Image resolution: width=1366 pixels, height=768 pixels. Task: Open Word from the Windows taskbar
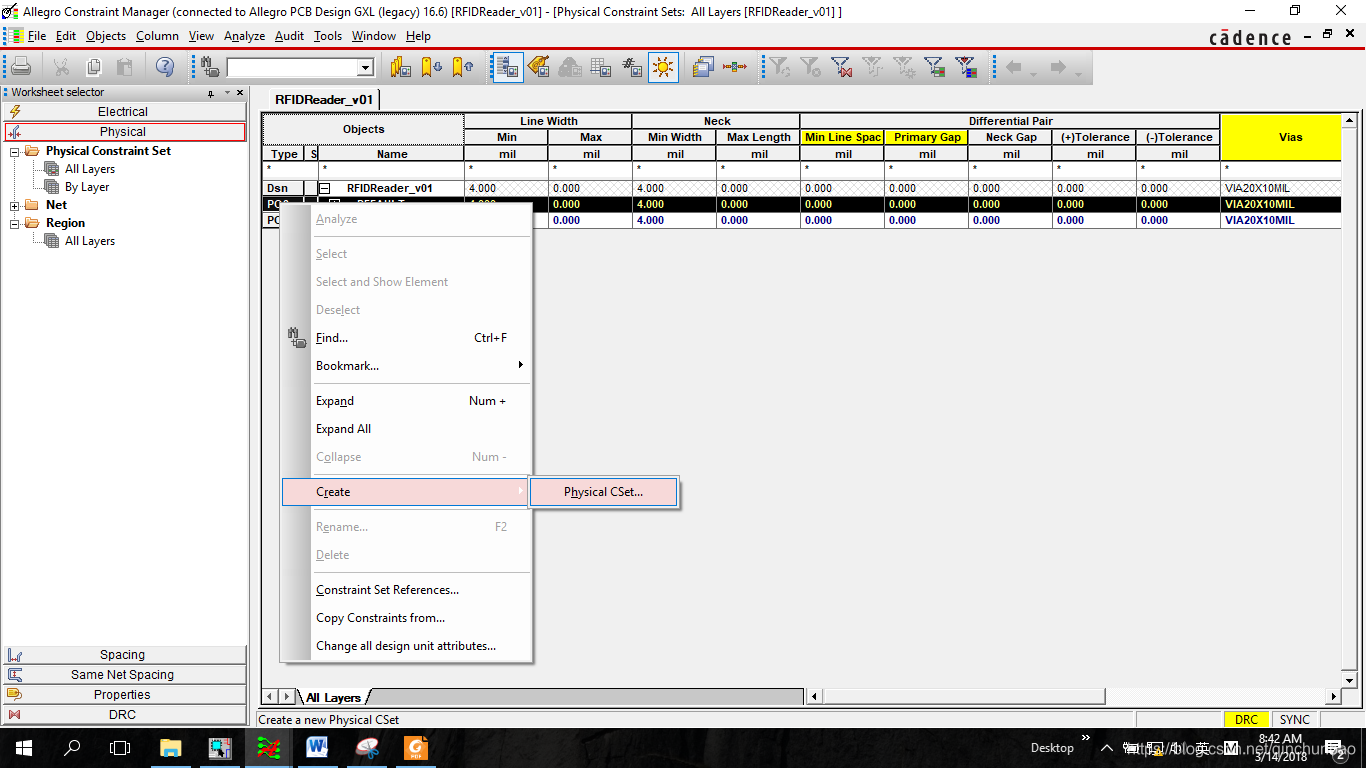point(317,747)
